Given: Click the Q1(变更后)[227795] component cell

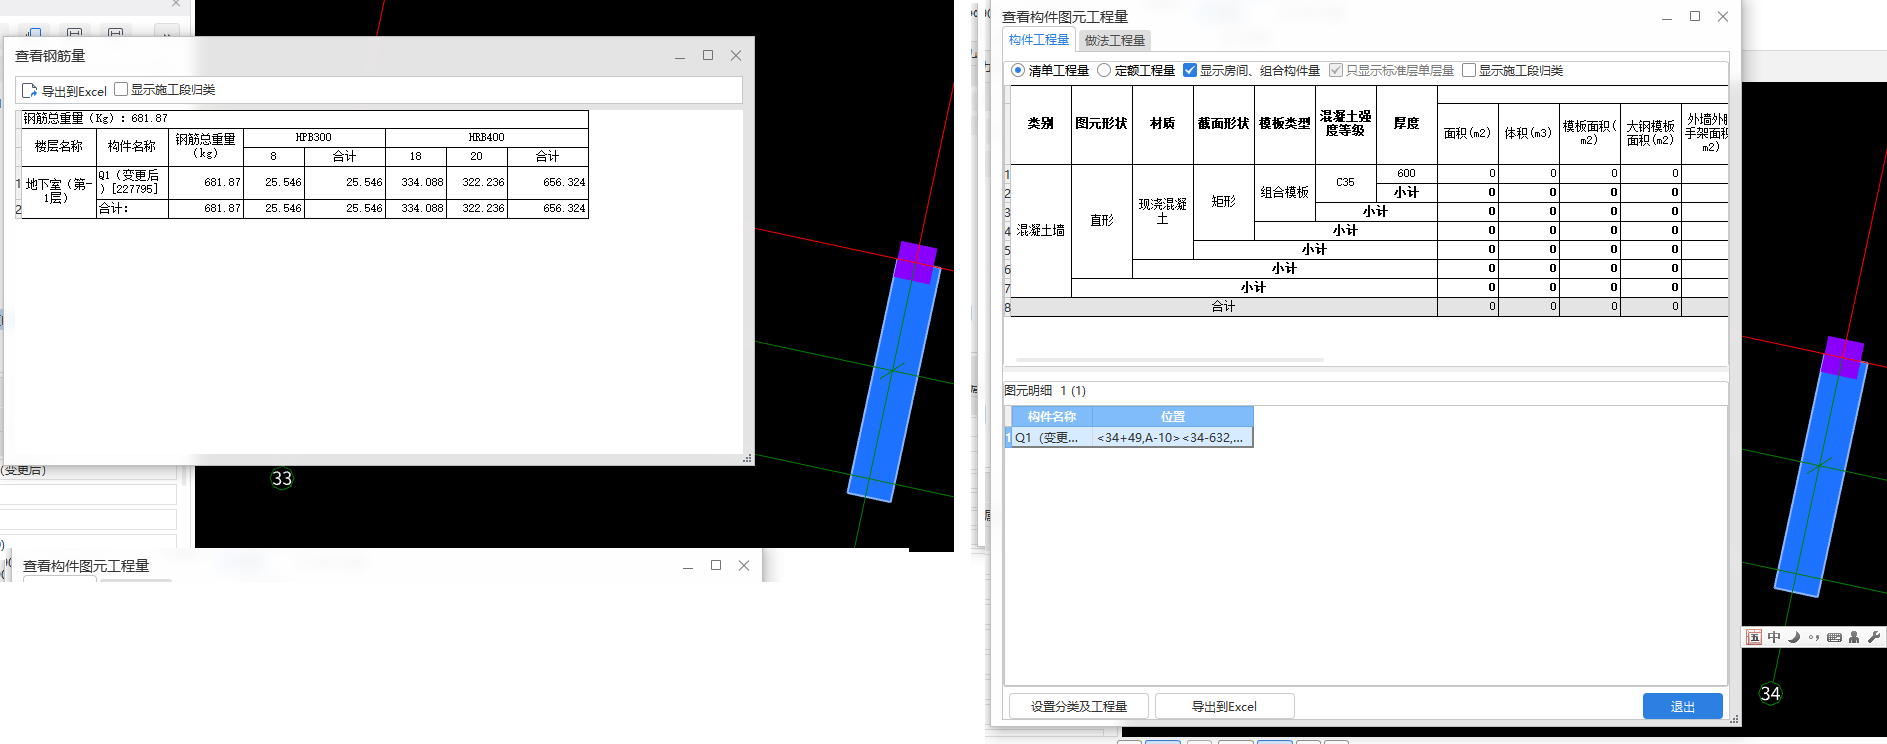Looking at the screenshot, I should [132, 183].
